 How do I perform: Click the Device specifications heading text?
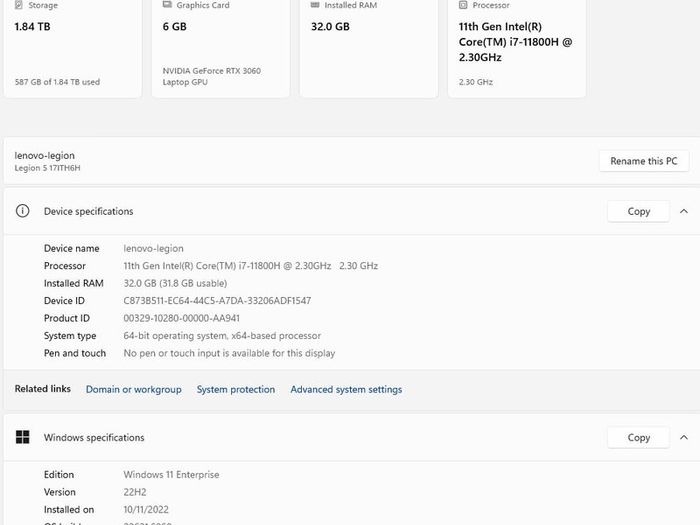88,211
